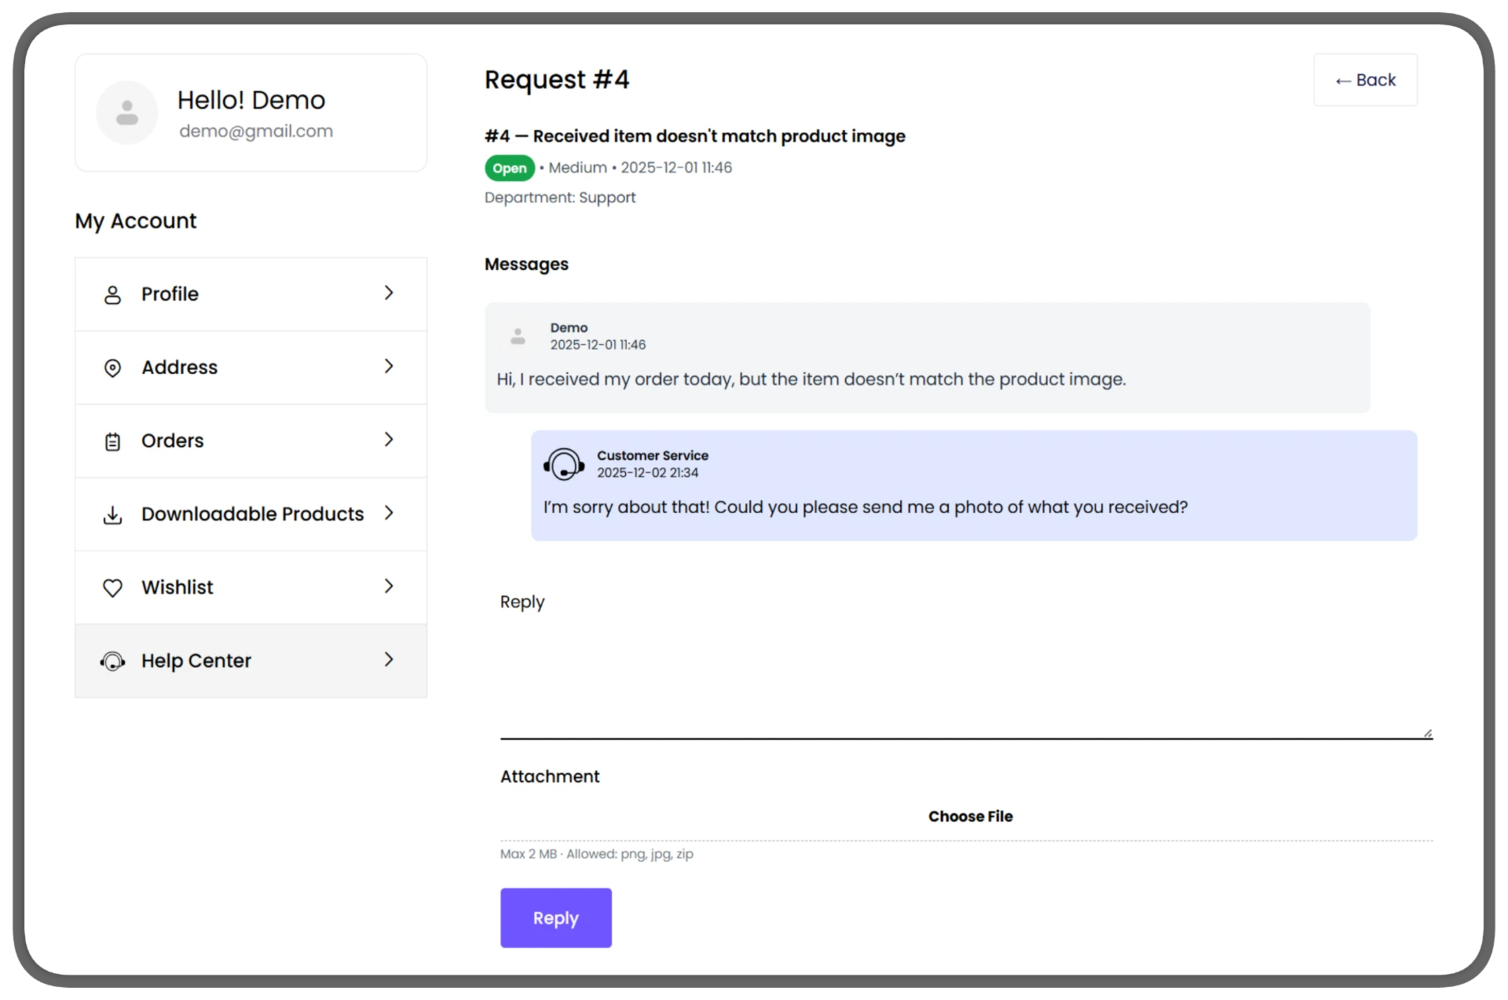The width and height of the screenshot is (1508, 1000).
Task: Click the Wishlist heart icon
Action: pyautogui.click(x=113, y=588)
